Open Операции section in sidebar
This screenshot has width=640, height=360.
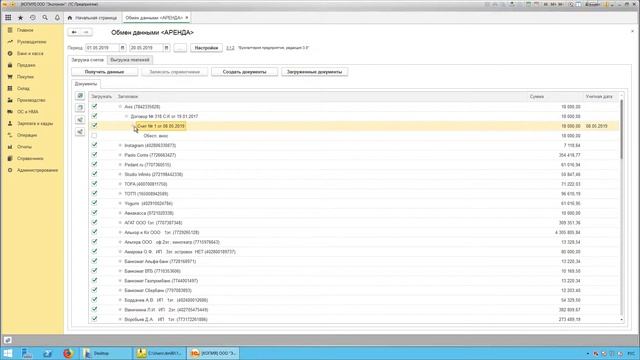(27, 135)
